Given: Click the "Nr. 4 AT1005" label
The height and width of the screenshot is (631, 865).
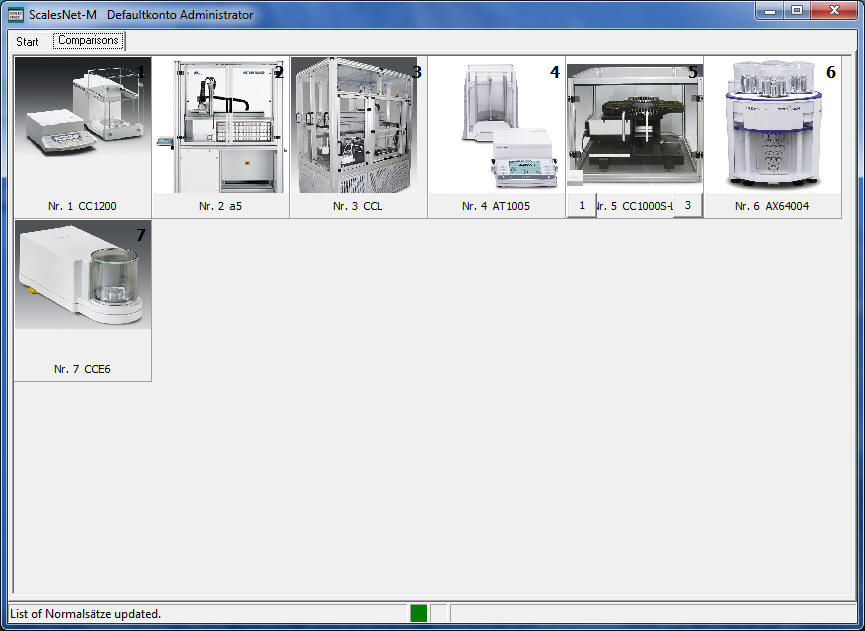Looking at the screenshot, I should pyautogui.click(x=496, y=206).
